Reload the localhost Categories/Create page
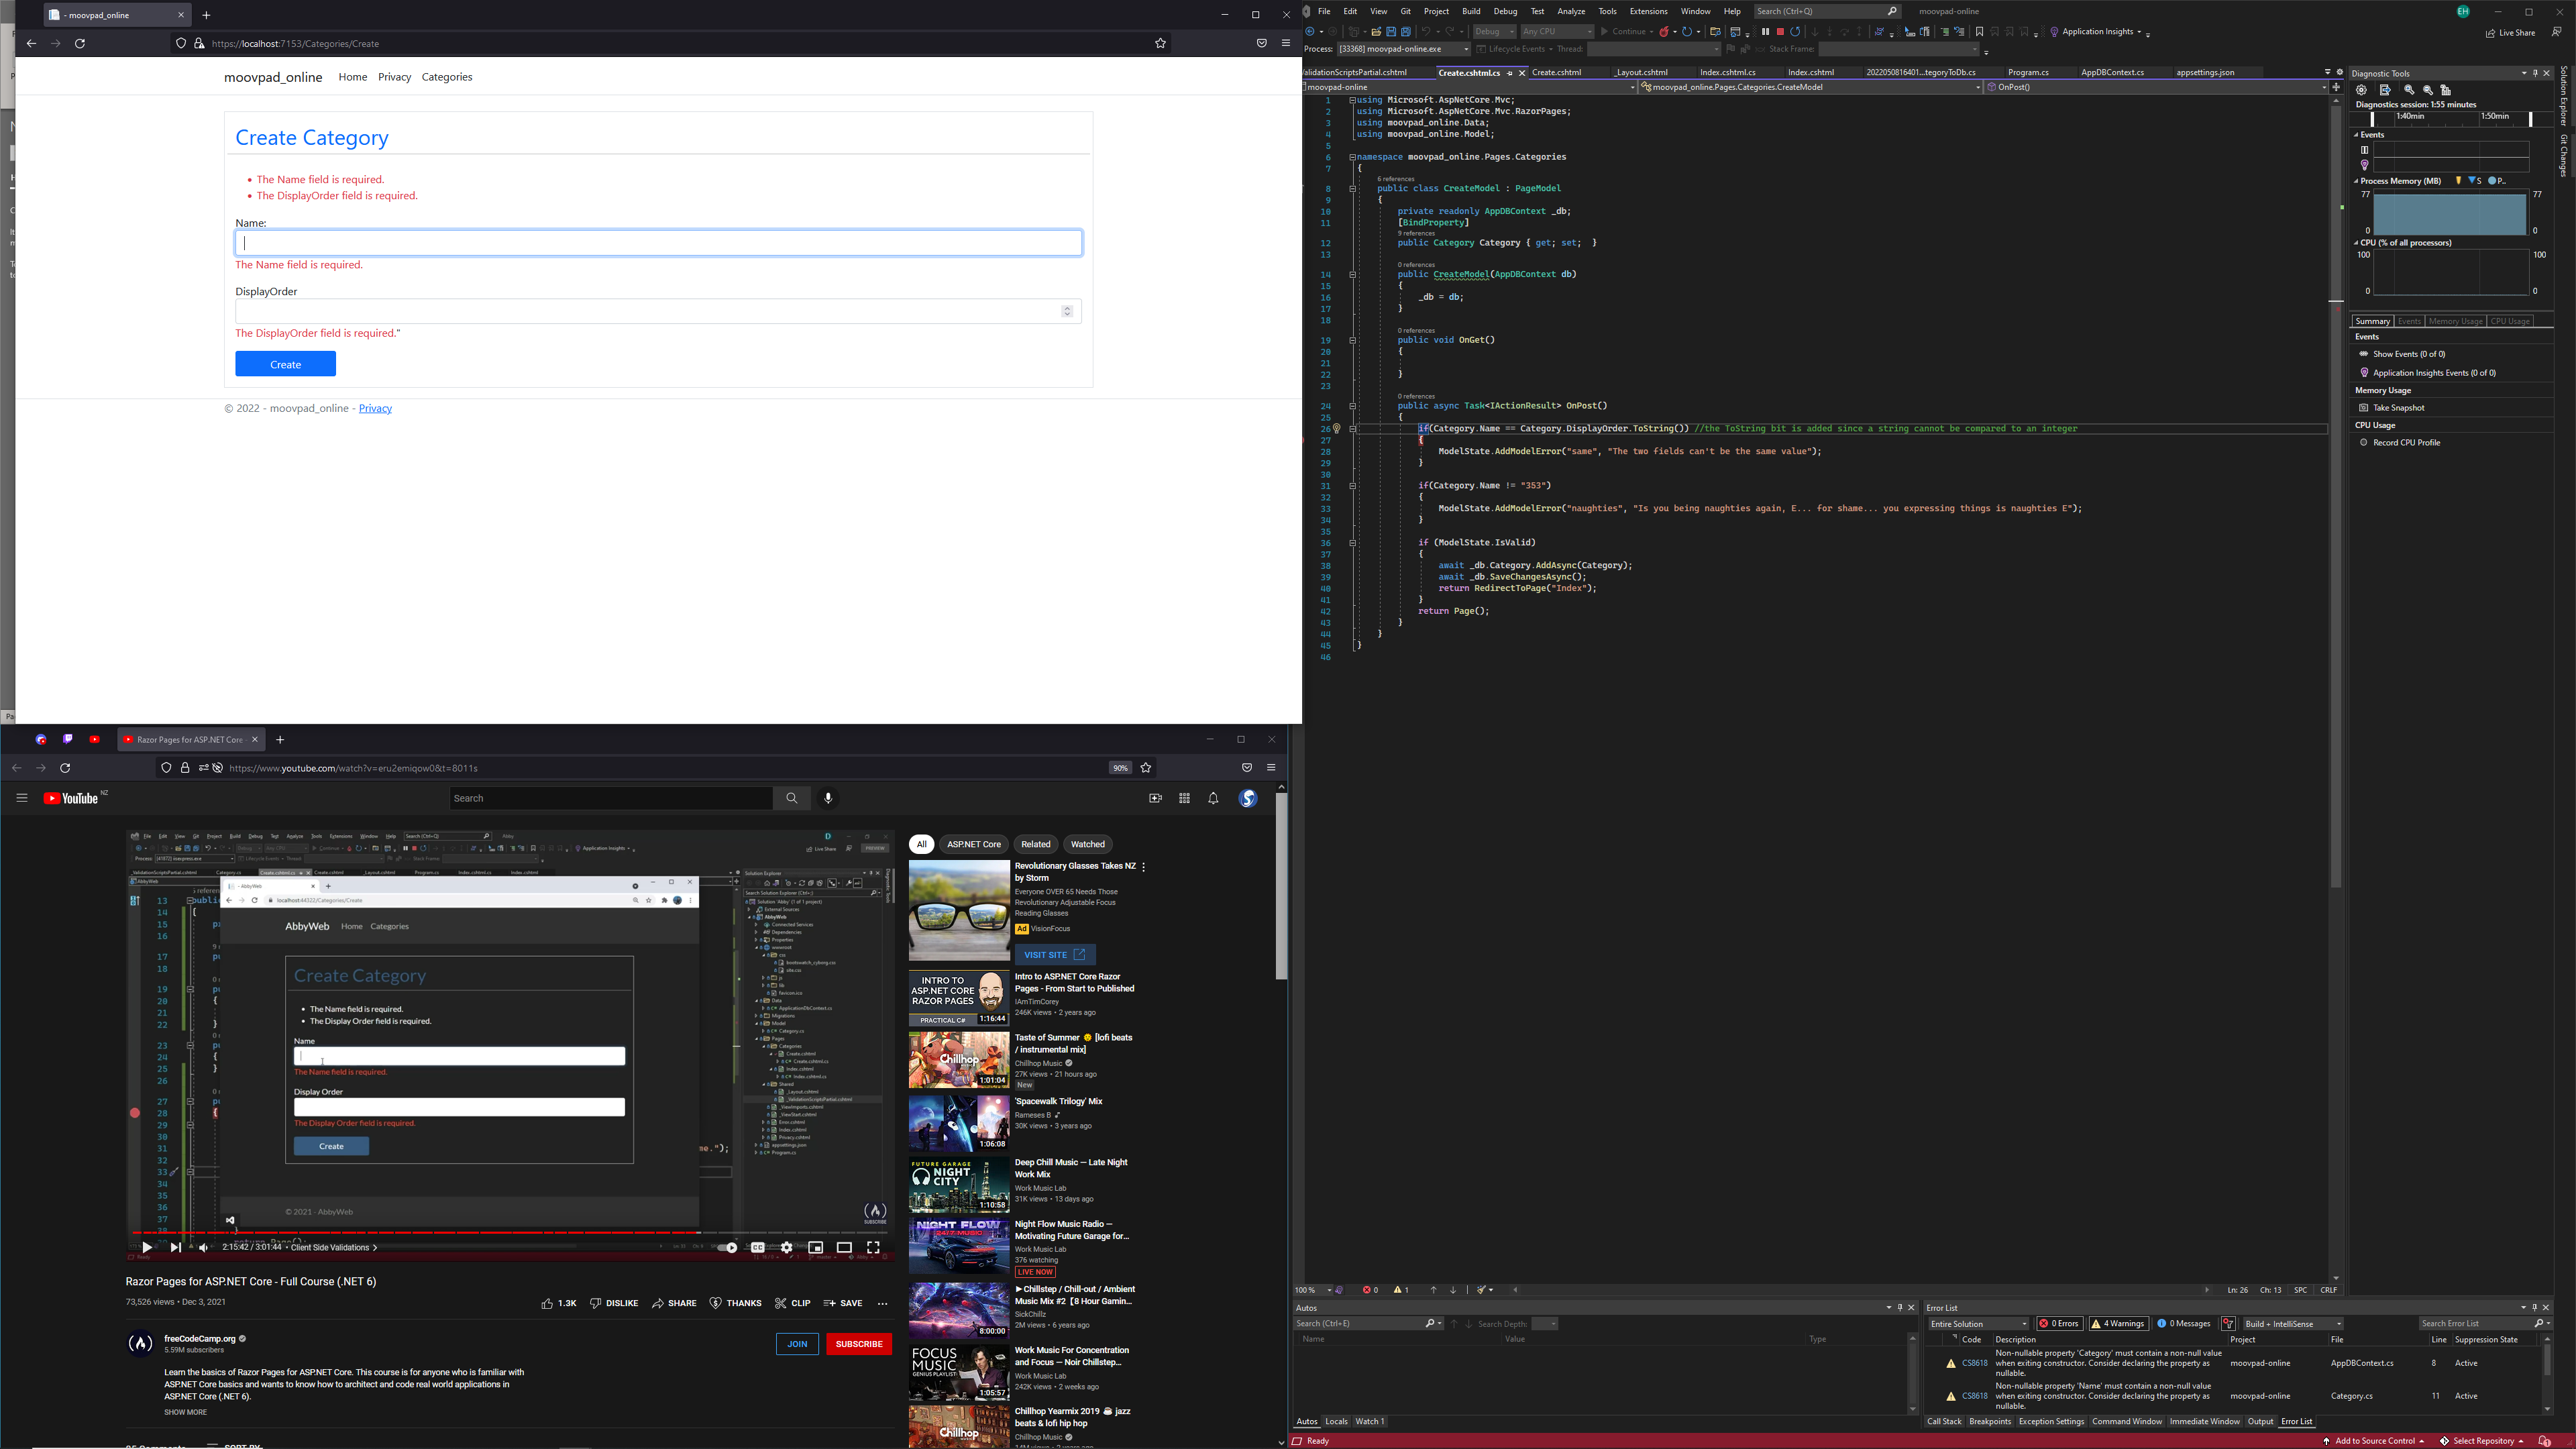 click(80, 43)
